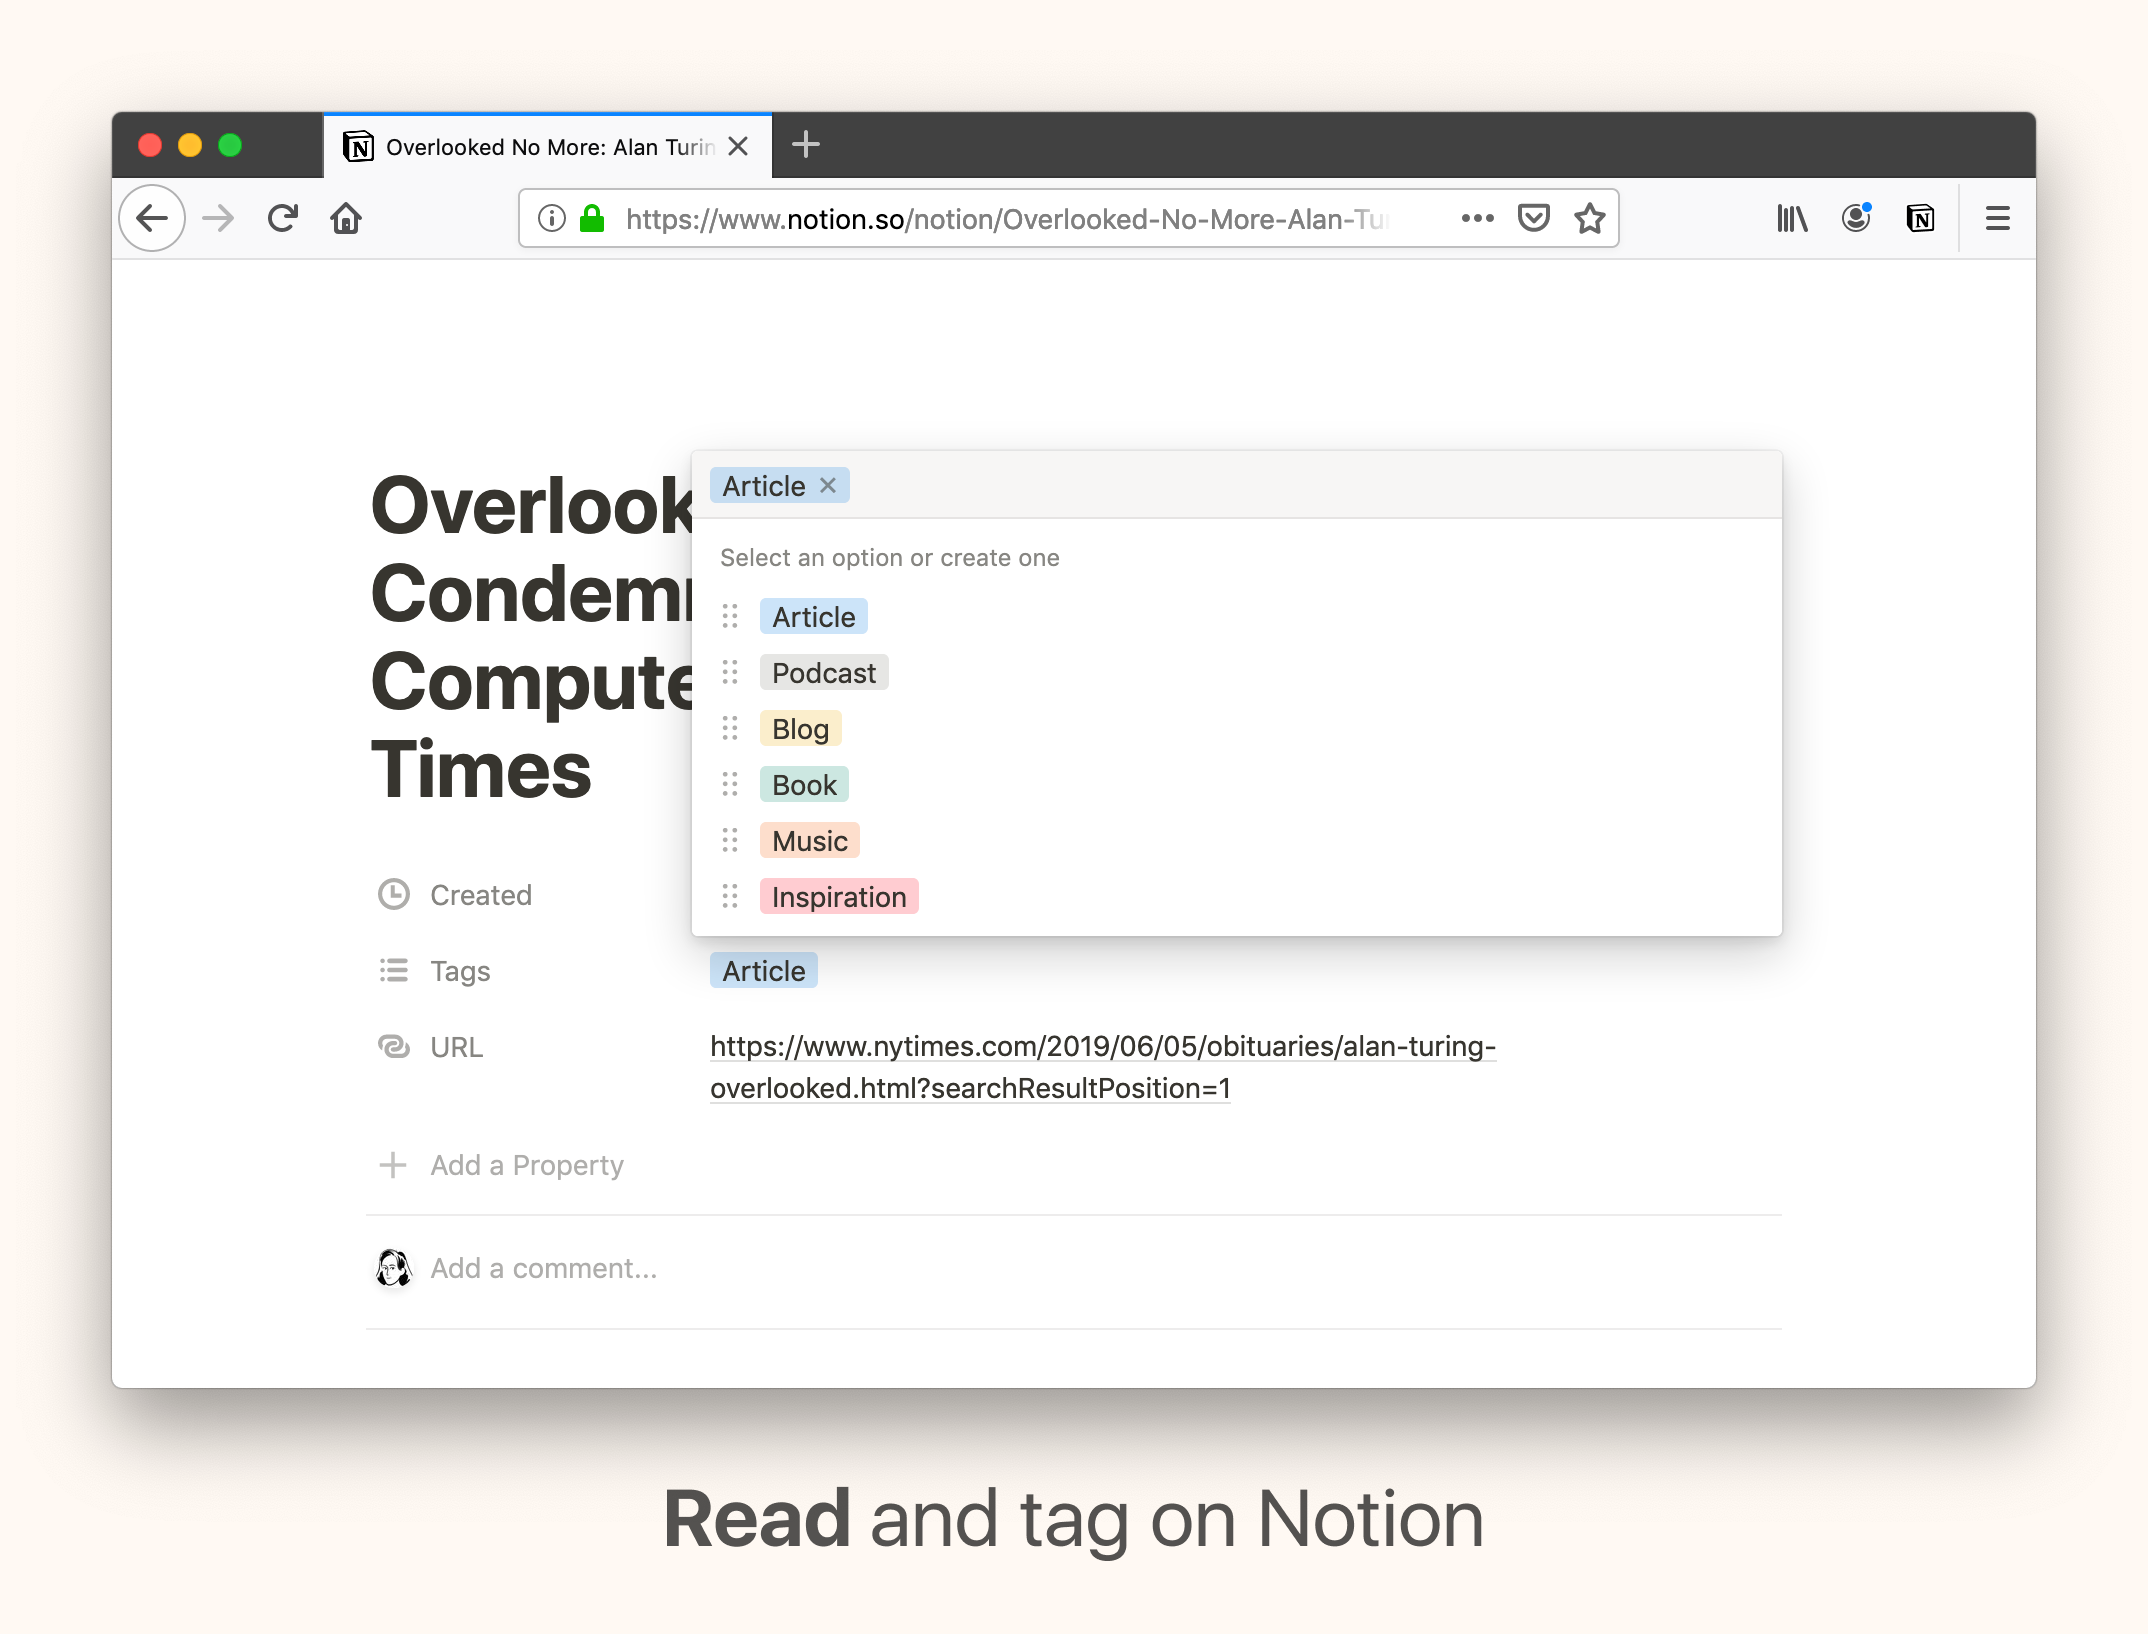Screen dimensions: 2148x1634
Task: Click drag handle beside Music option
Action: click(x=730, y=840)
